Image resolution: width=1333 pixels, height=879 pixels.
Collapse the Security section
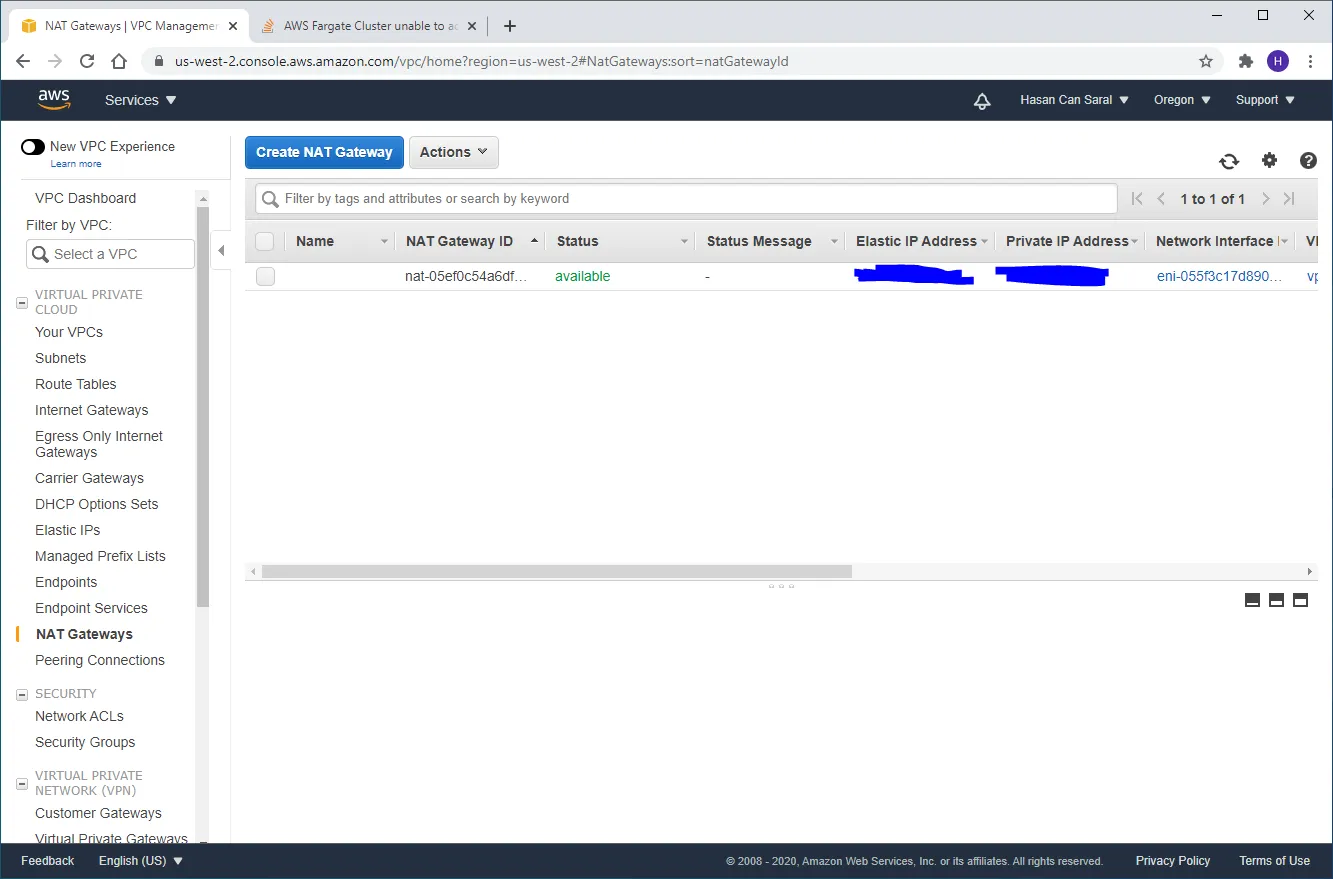click(x=22, y=694)
